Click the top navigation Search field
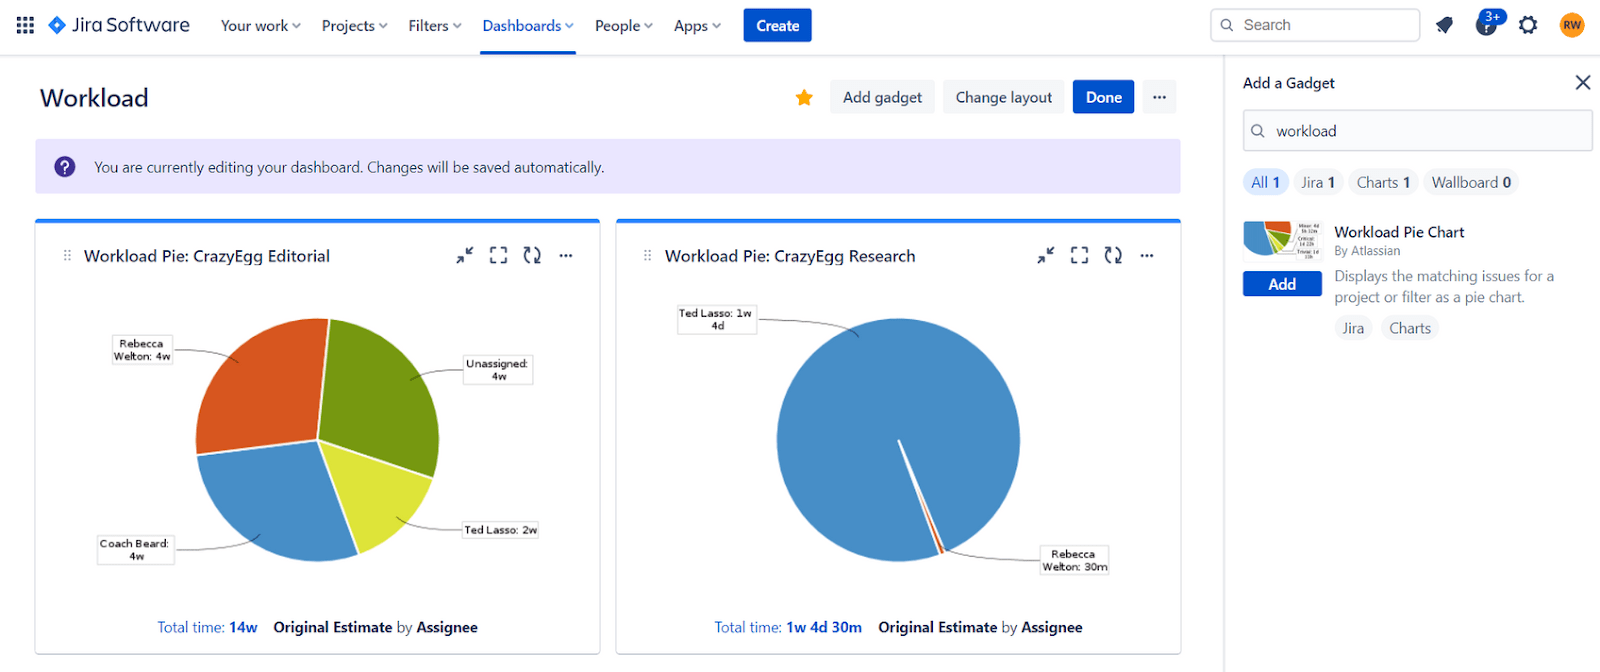 [x=1315, y=25]
